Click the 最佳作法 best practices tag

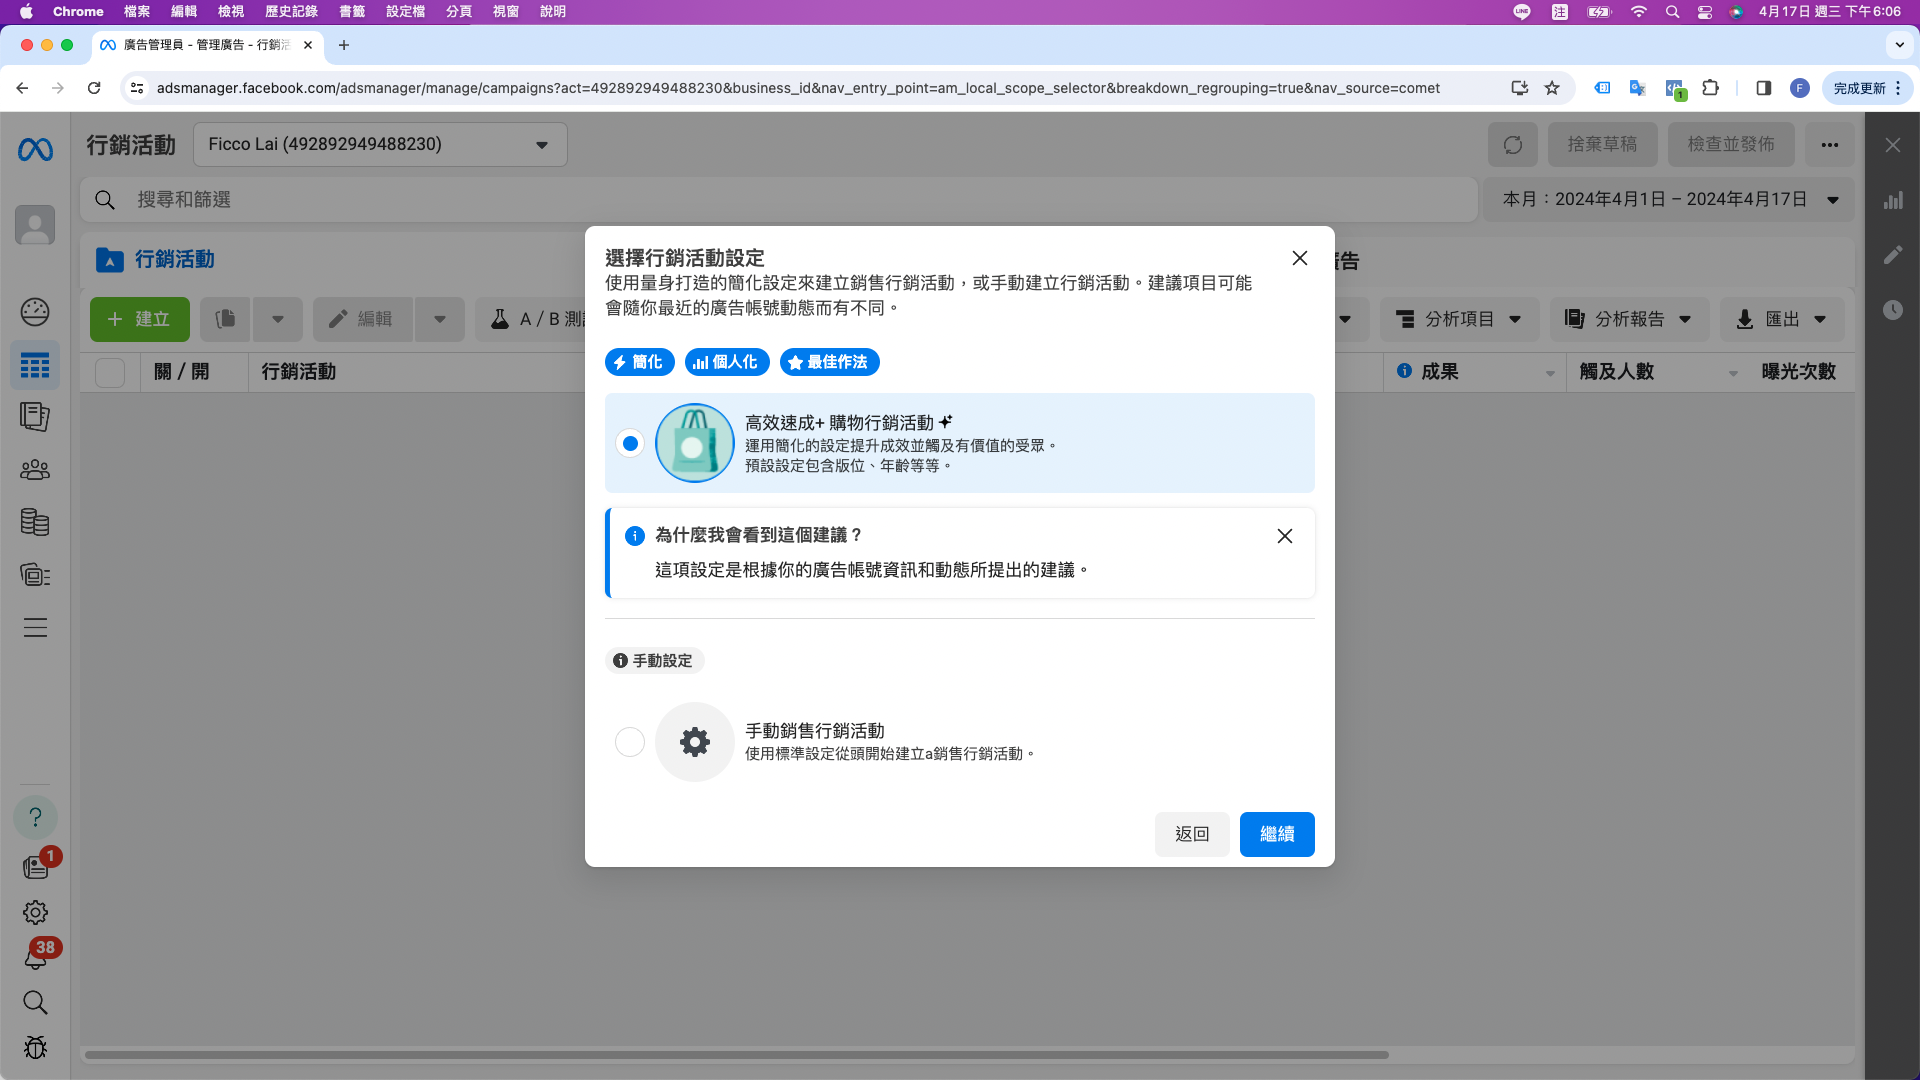(x=830, y=362)
